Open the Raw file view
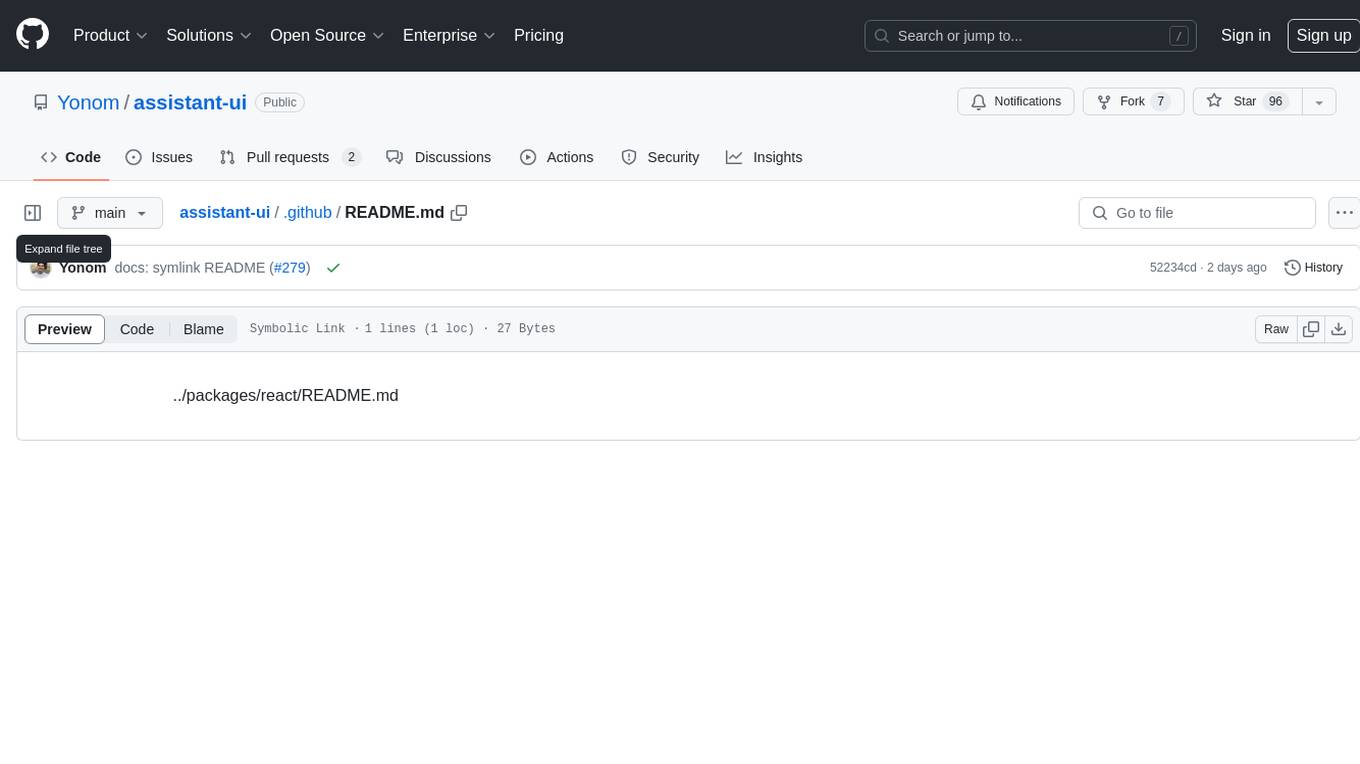This screenshot has width=1360, height=764. point(1276,329)
